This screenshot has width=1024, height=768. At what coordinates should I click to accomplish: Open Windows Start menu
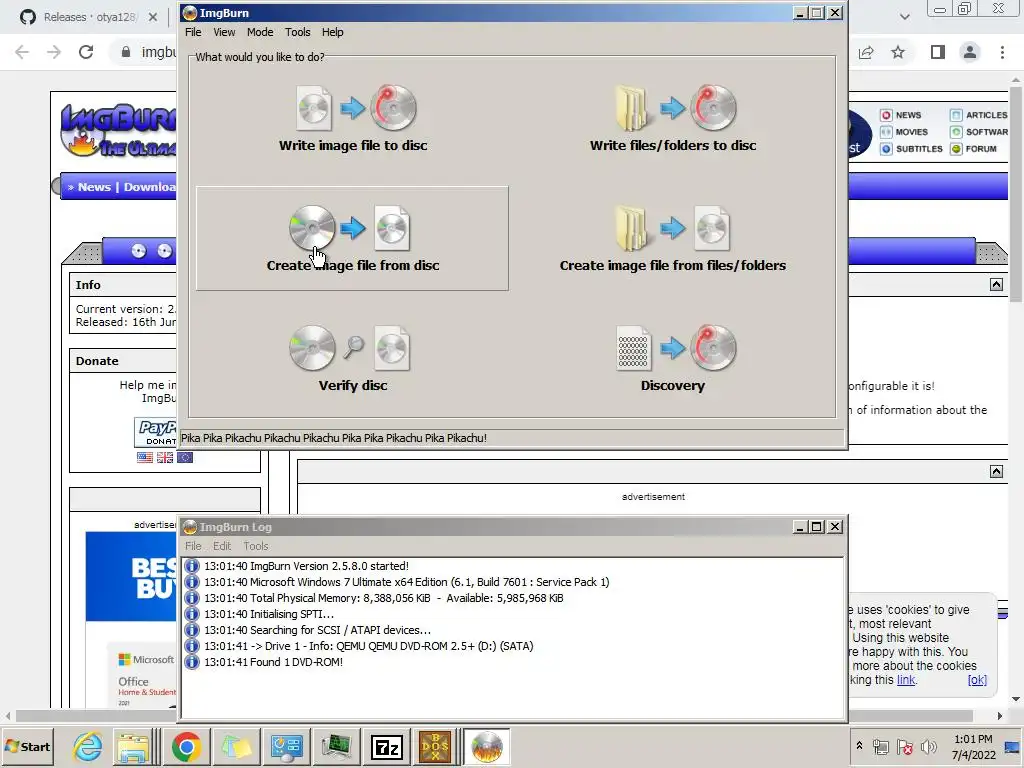[x=27, y=746]
